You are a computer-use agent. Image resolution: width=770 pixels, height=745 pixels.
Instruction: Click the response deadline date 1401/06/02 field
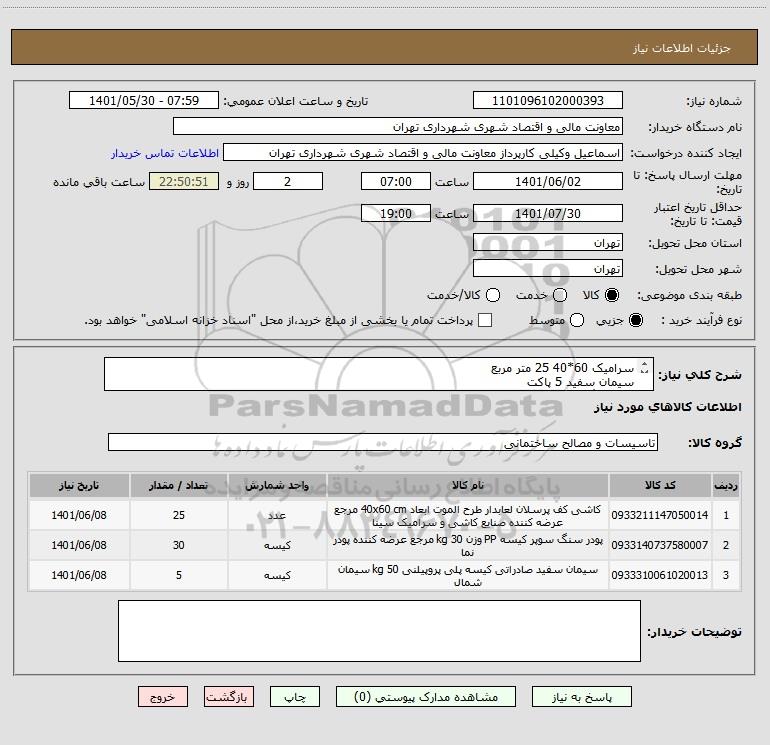tap(548, 181)
